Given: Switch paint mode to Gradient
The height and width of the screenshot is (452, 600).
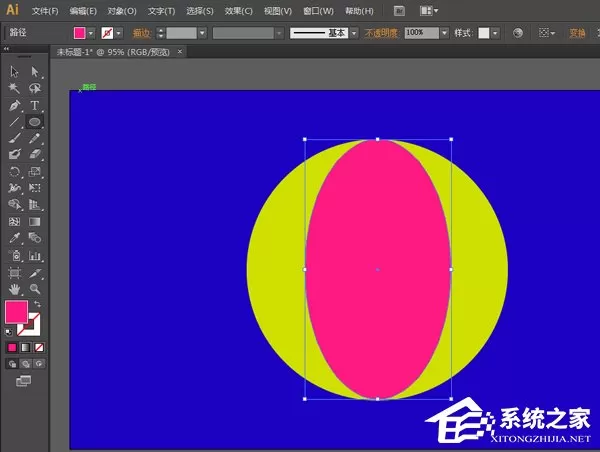Looking at the screenshot, I should point(25,348).
